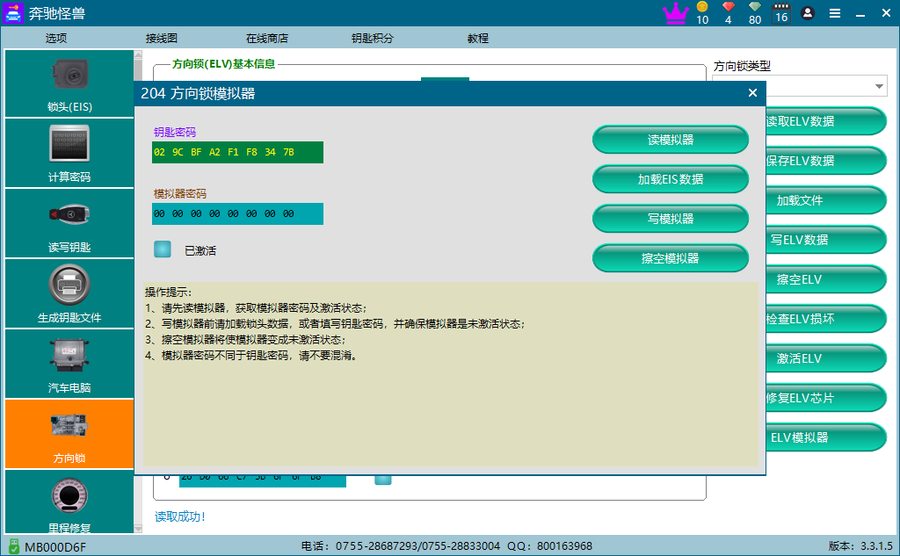The image size is (900, 556).
Task: Expand the 方向锁类型 dropdown
Action: pos(879,87)
